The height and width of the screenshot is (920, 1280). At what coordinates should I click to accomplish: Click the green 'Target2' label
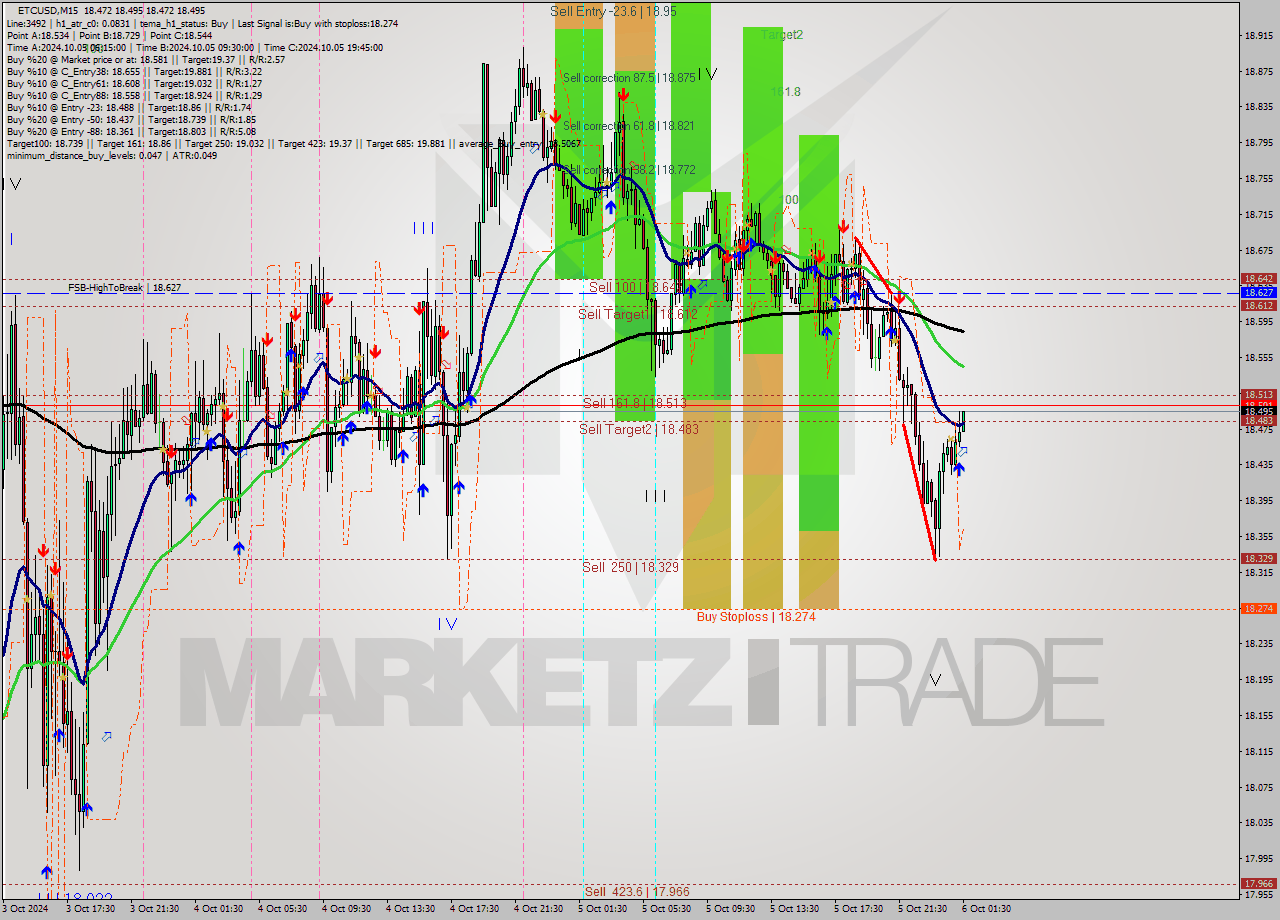(782, 34)
